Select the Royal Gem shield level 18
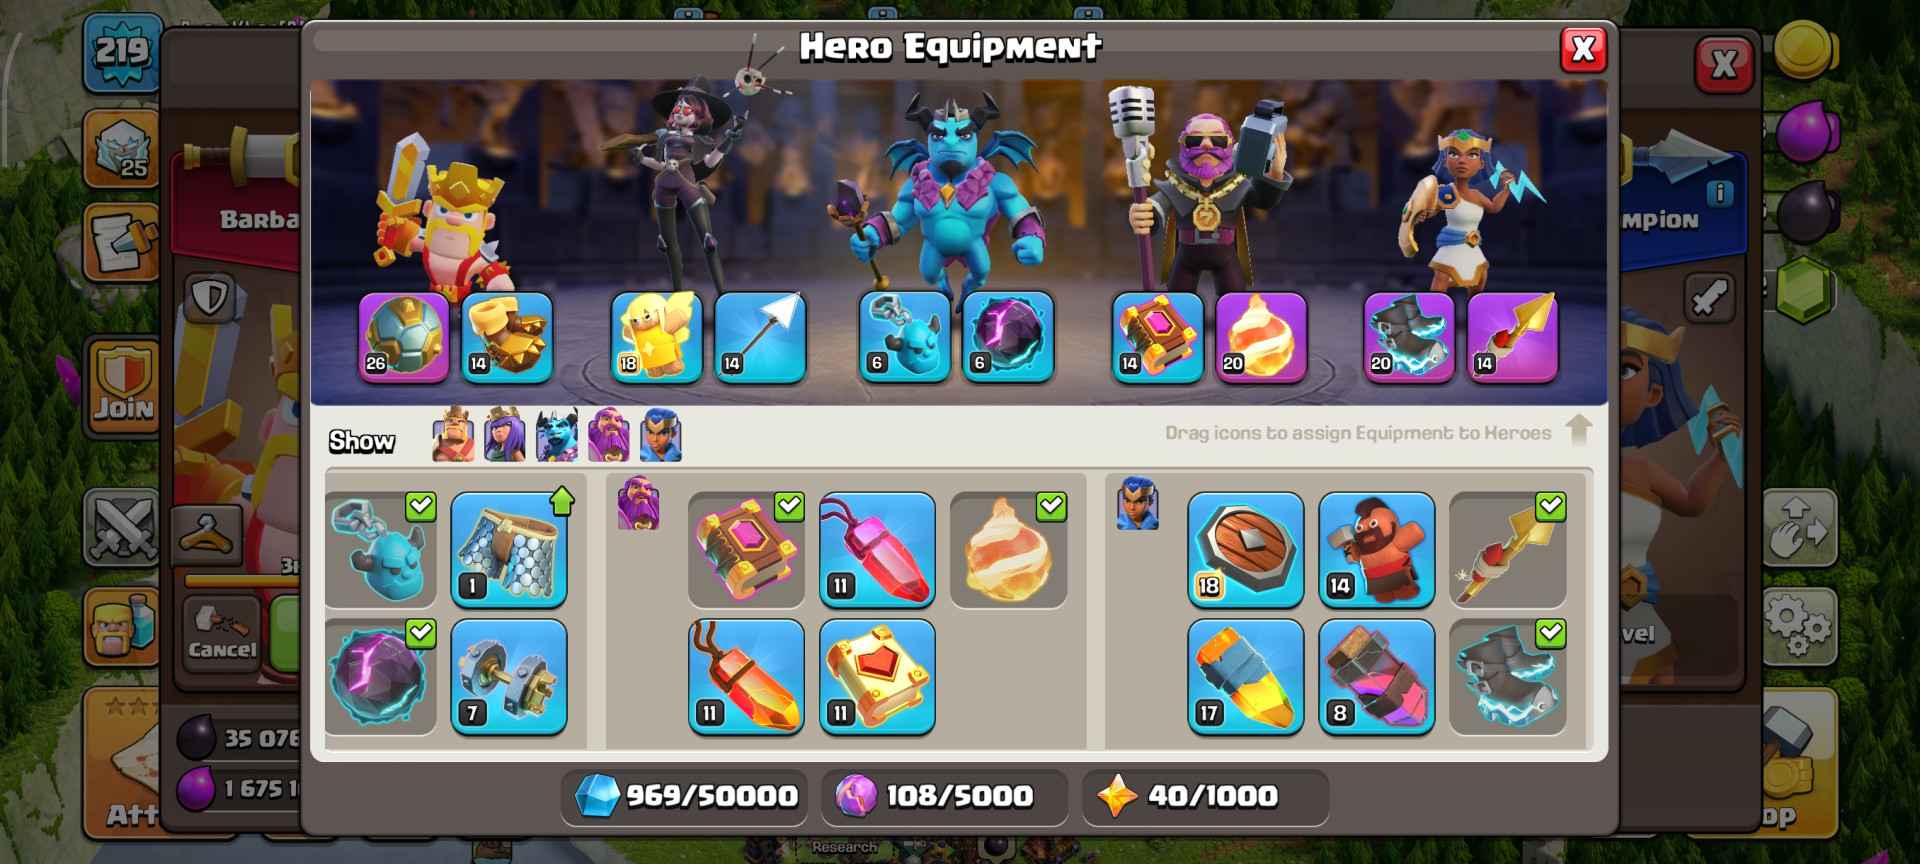Viewport: 1920px width, 864px height. coord(1245,550)
